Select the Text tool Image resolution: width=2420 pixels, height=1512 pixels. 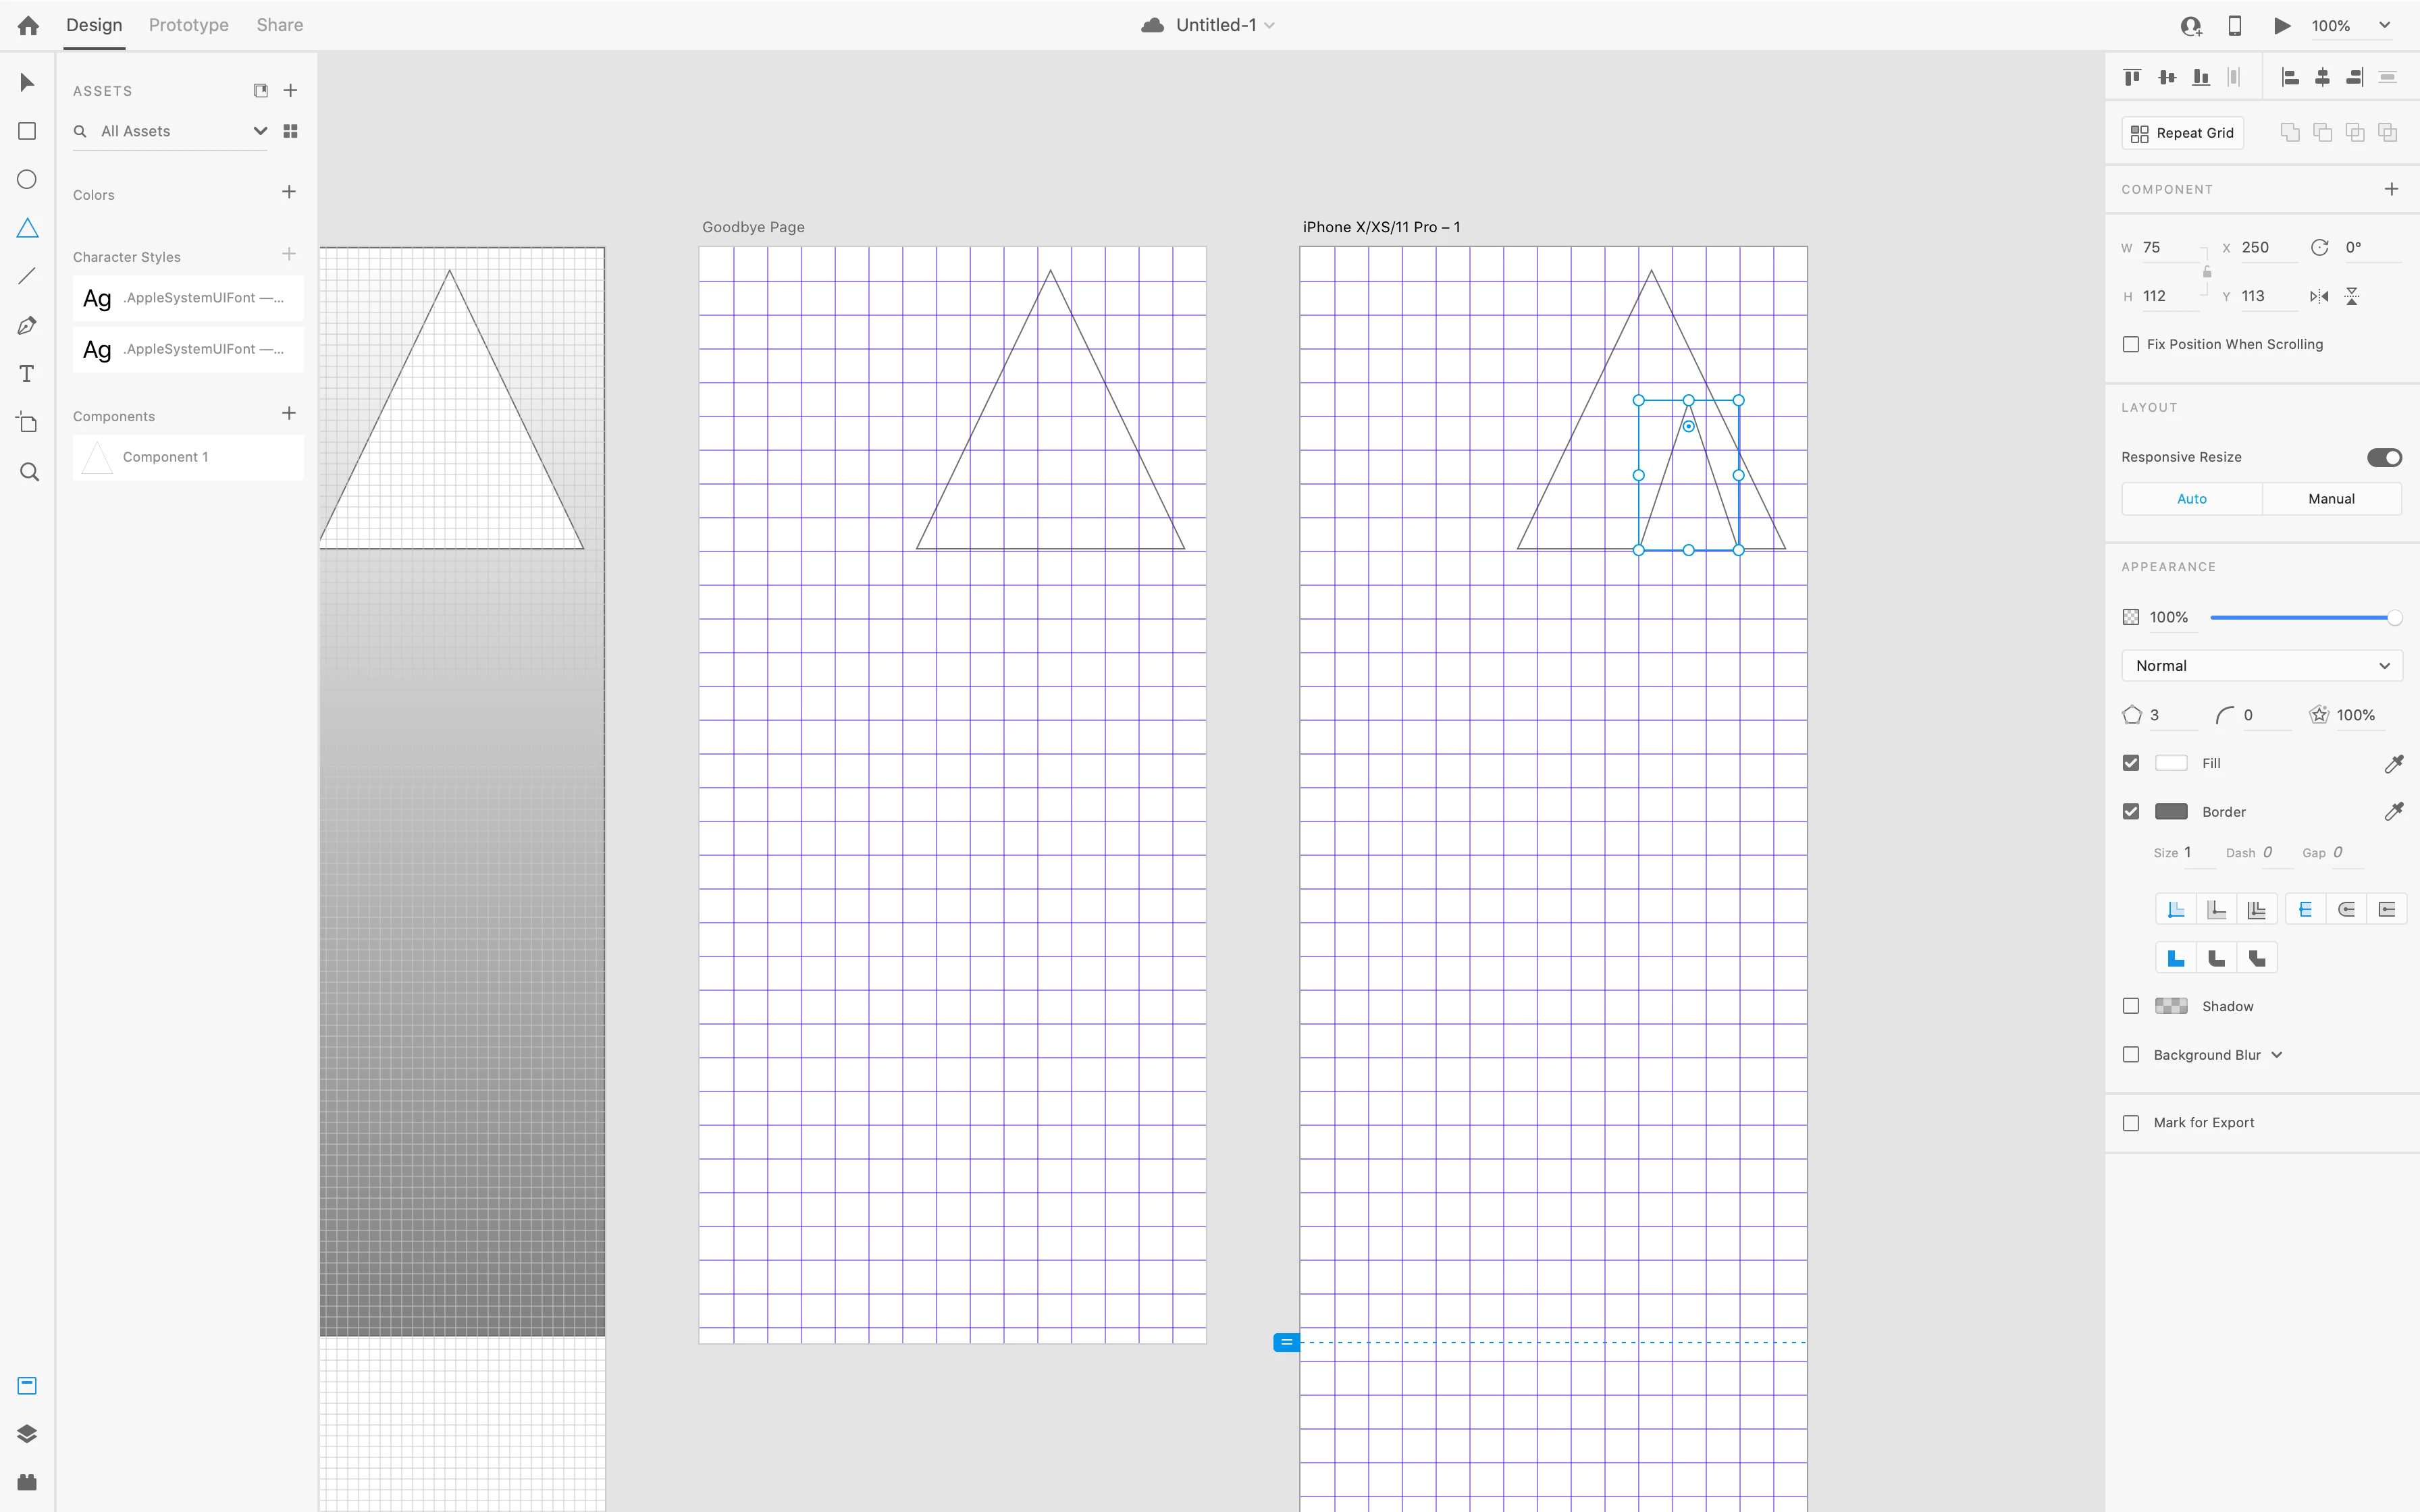pos(27,374)
